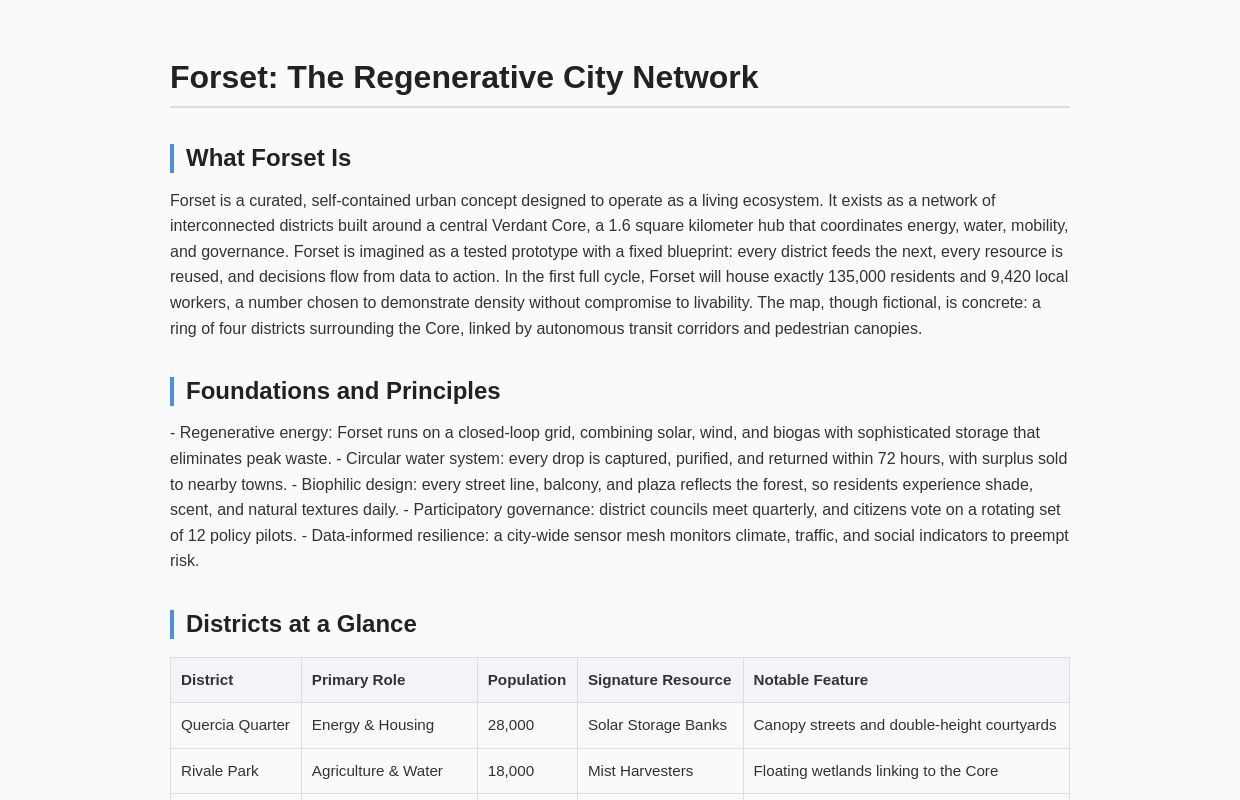
Task: Click the Signature Resource column header
Action: click(x=659, y=680)
